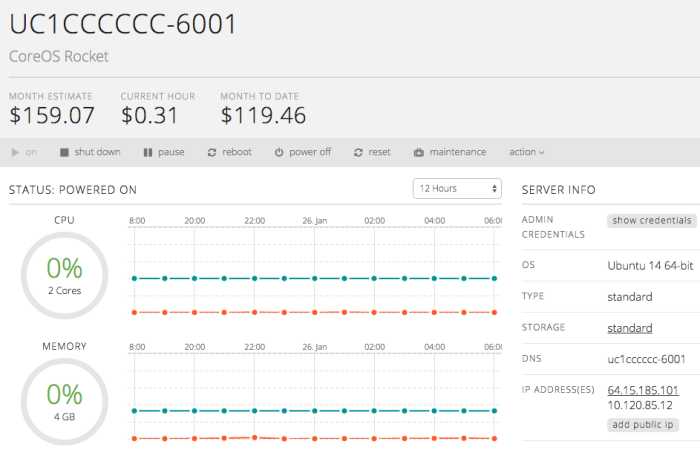Open the 12 Hours time range dropdown
The image size is (700, 450).
coord(457,189)
